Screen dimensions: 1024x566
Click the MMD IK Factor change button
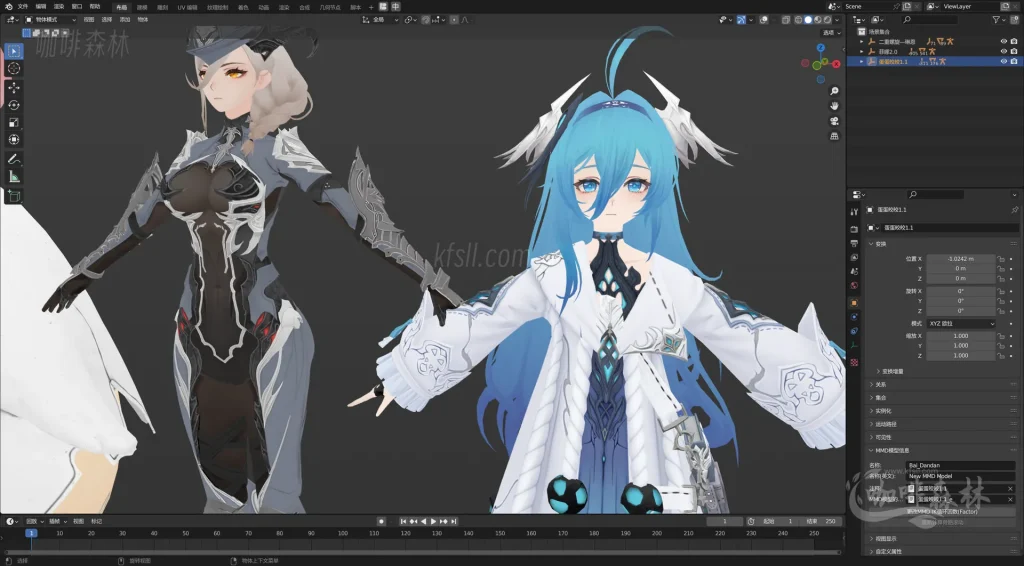tap(942, 512)
